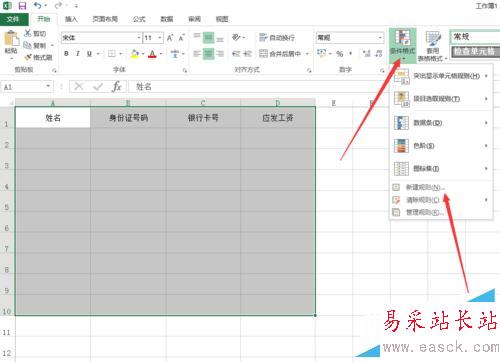This screenshot has width=500, height=362.
Task: Expand the font color dropdown arrow
Action: (161, 53)
